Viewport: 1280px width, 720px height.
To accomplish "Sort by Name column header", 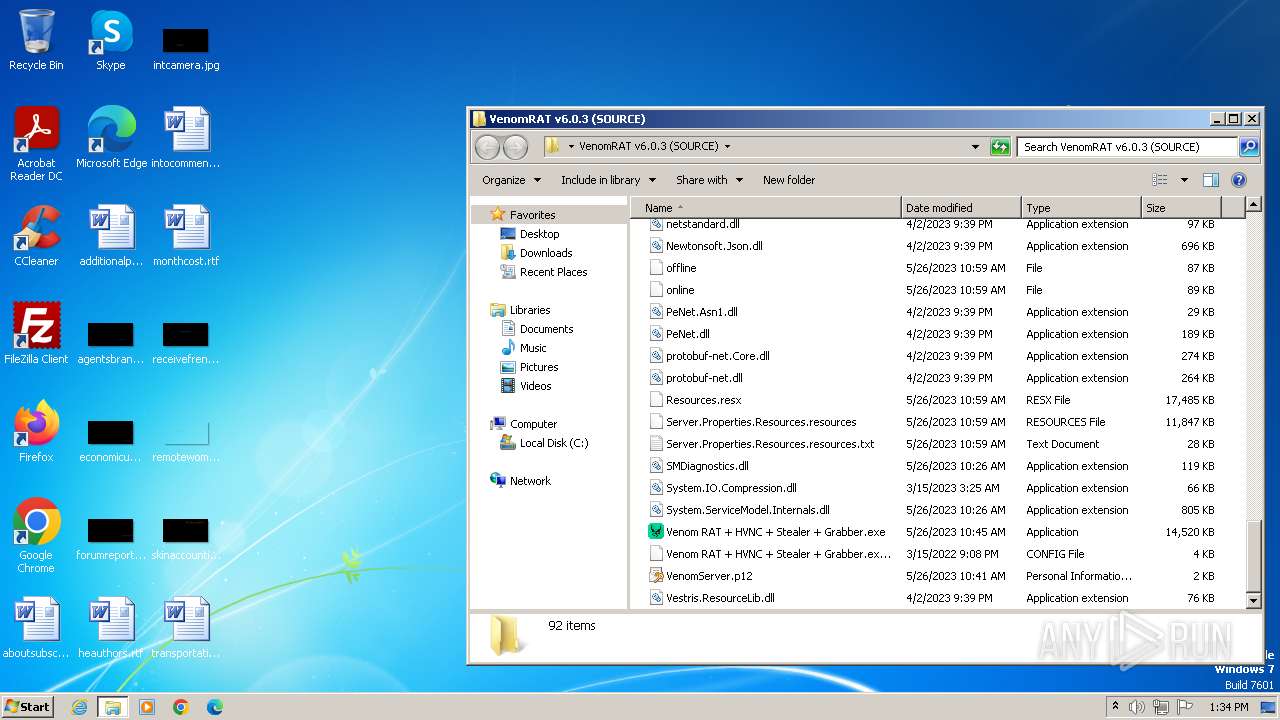I will 766,208.
